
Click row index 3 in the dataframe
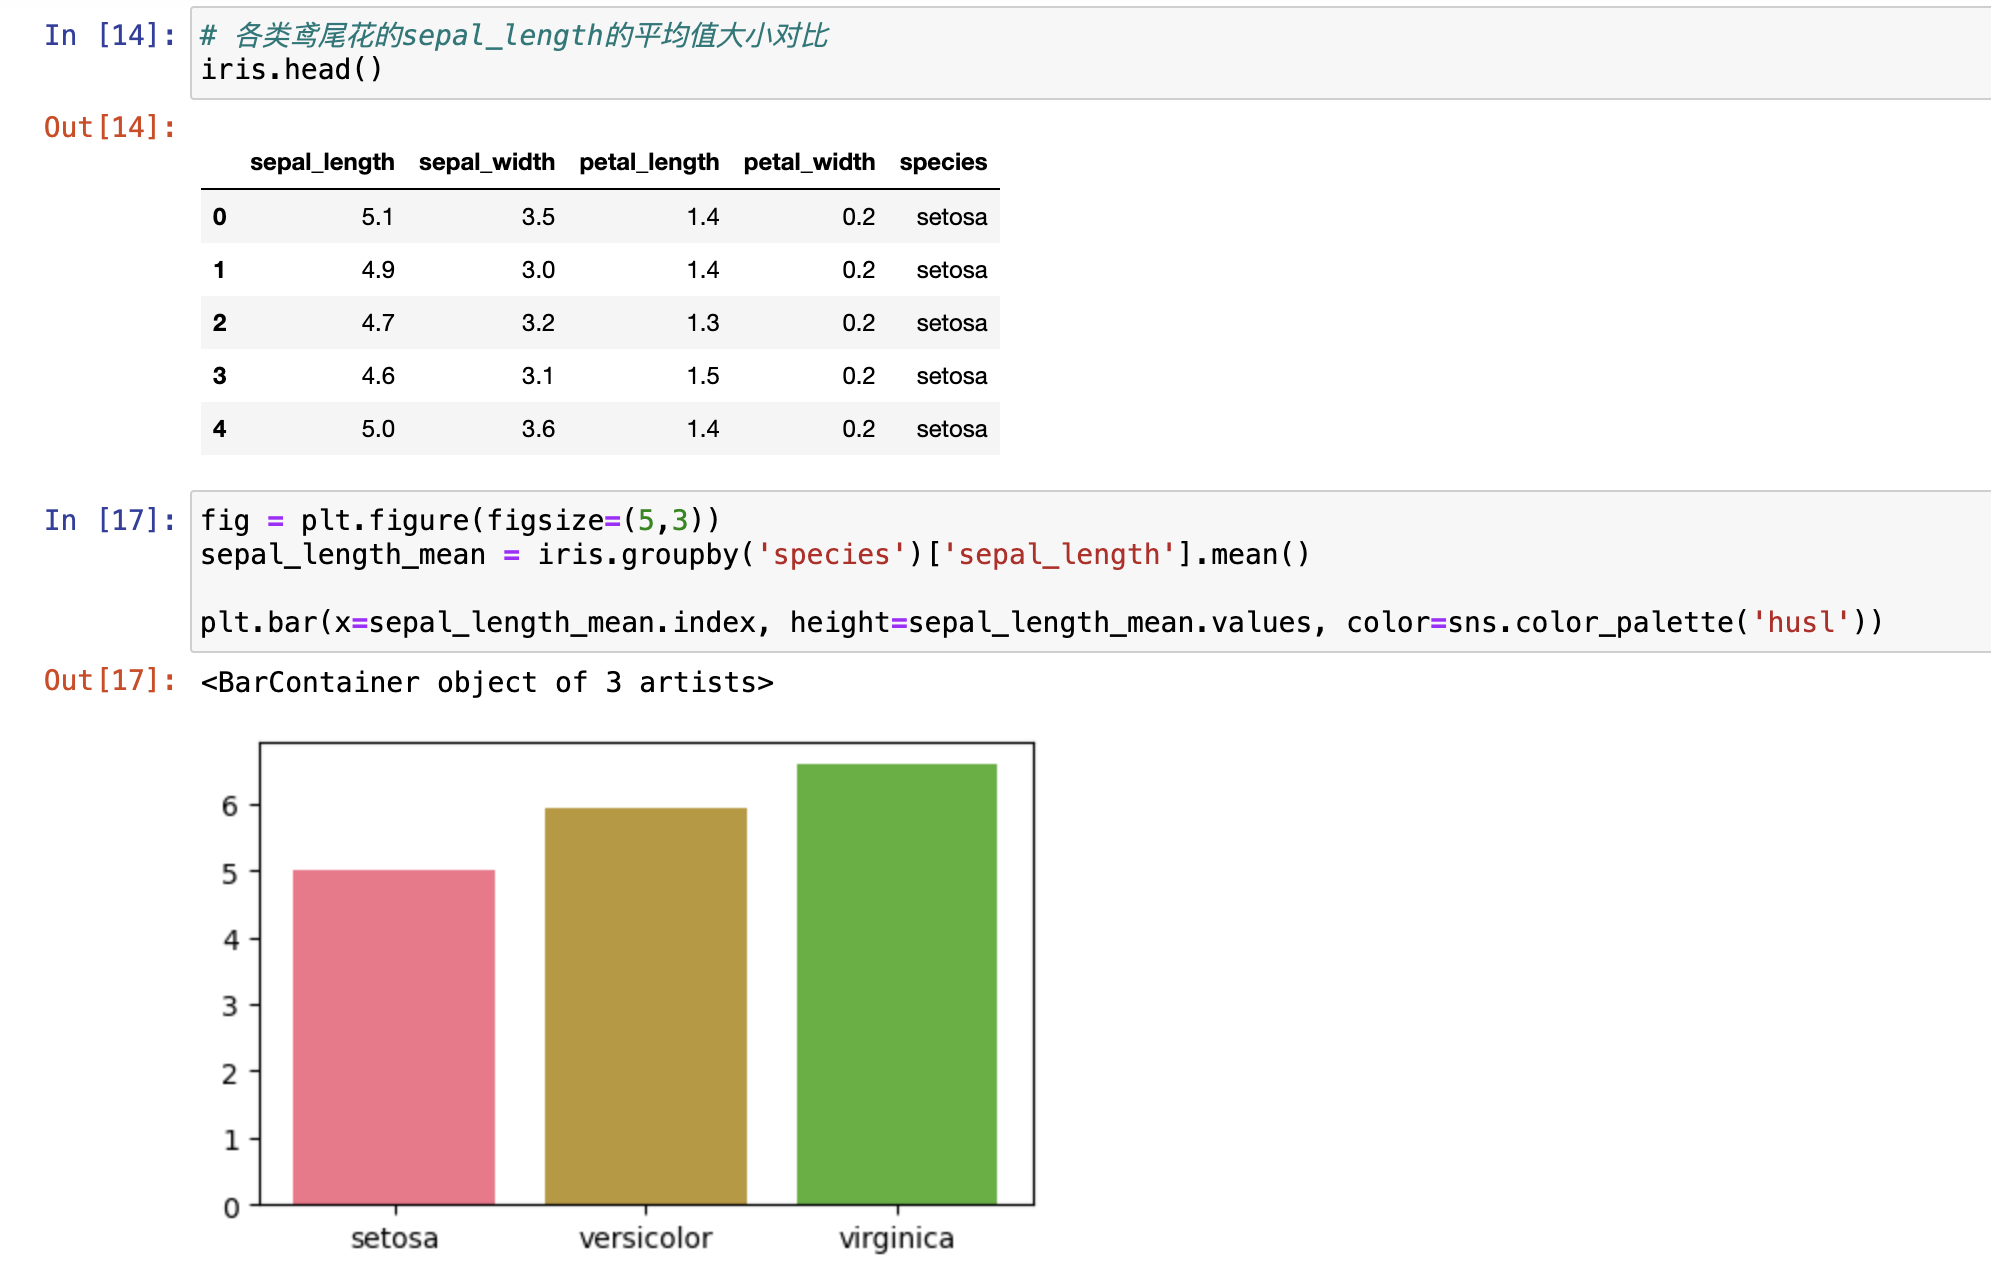pos(220,376)
